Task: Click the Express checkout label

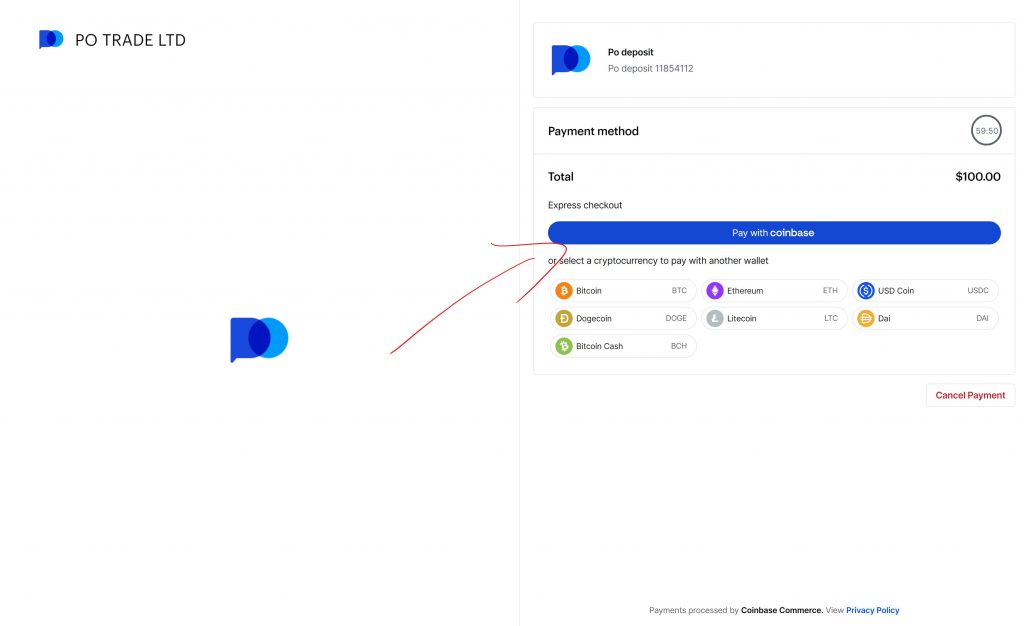Action: [585, 205]
